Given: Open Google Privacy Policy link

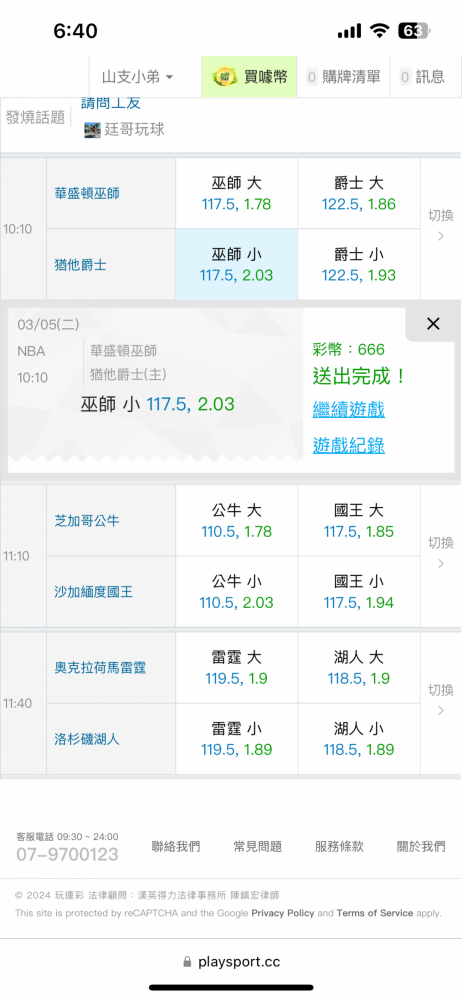Looking at the screenshot, I should point(283,913).
